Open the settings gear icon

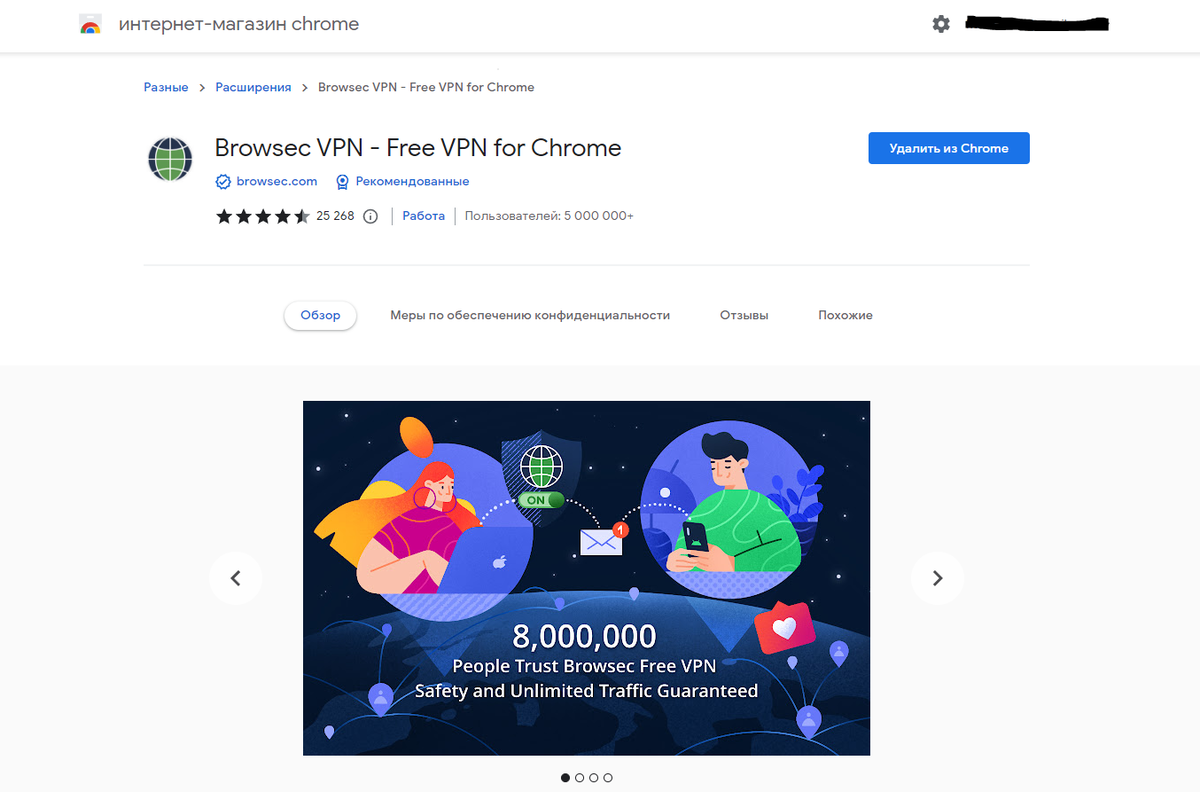pyautogui.click(x=941, y=24)
